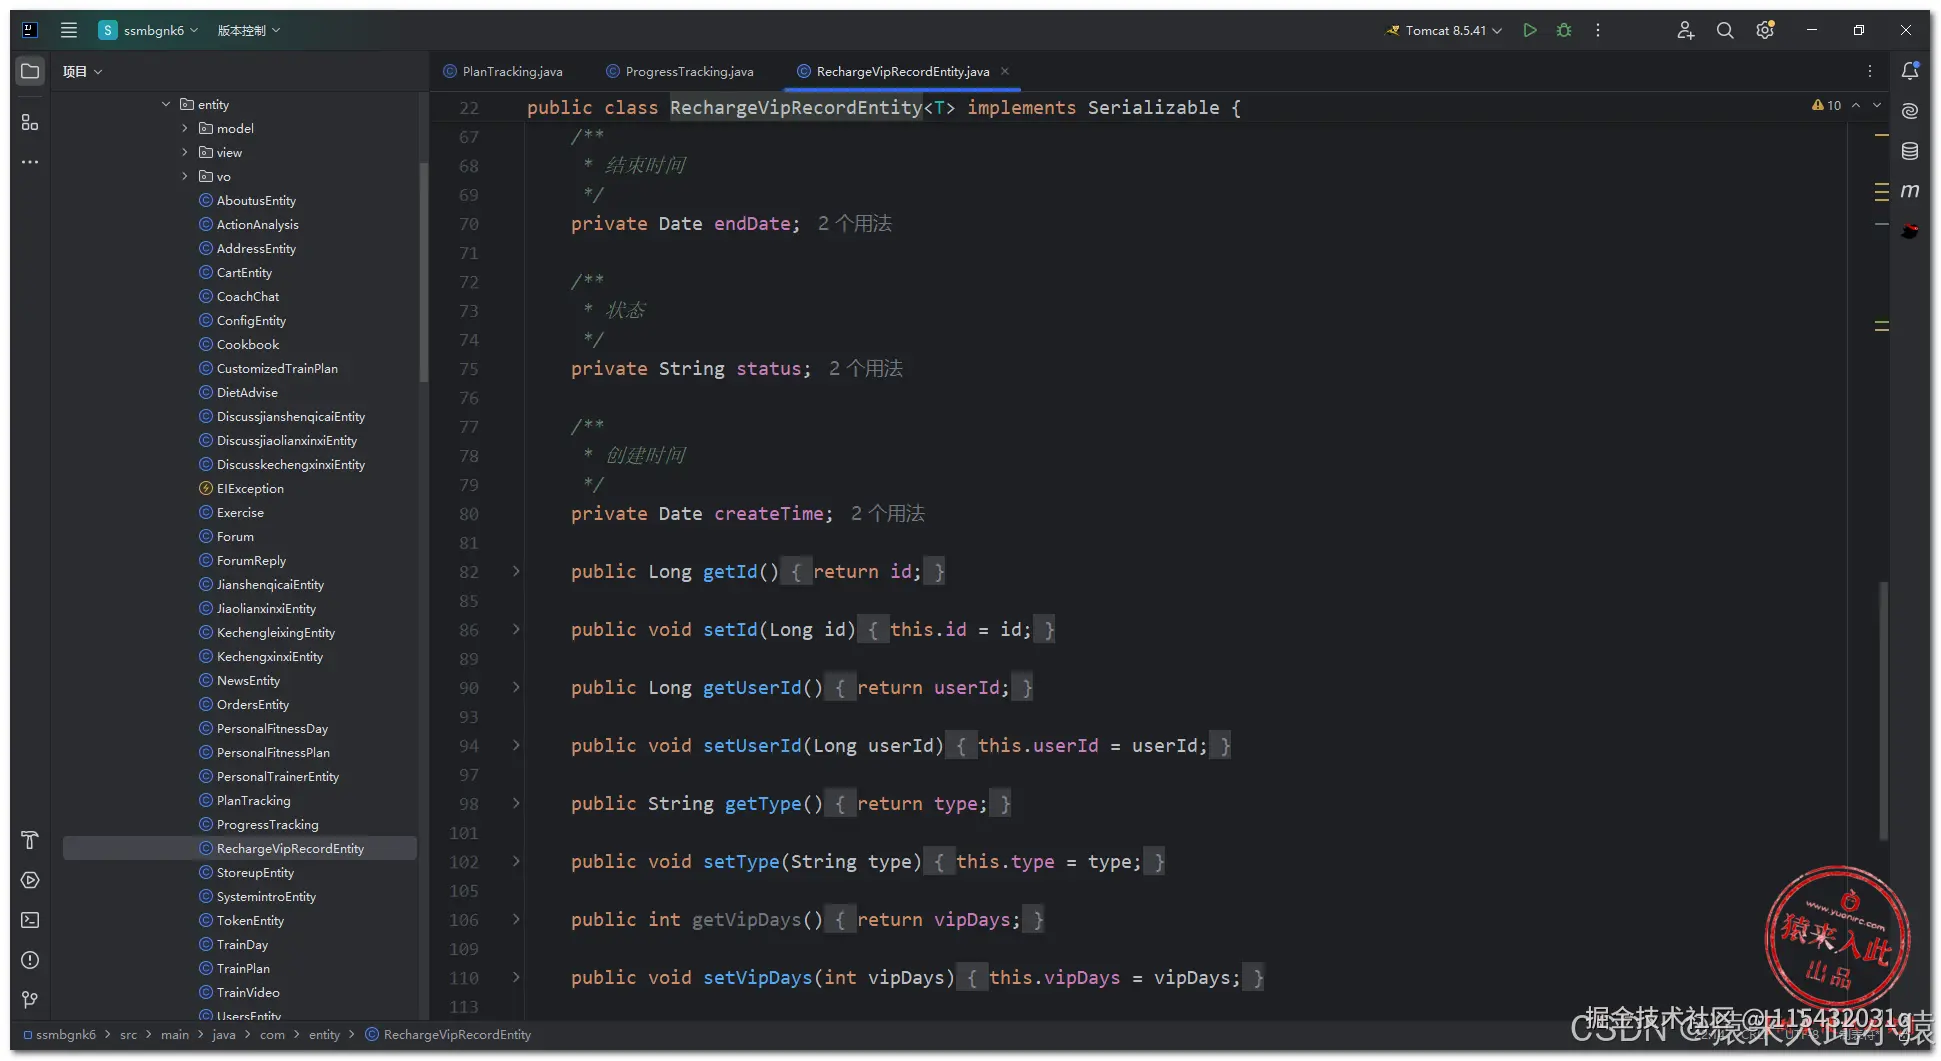Click the src breadcrumb

tap(128, 1035)
